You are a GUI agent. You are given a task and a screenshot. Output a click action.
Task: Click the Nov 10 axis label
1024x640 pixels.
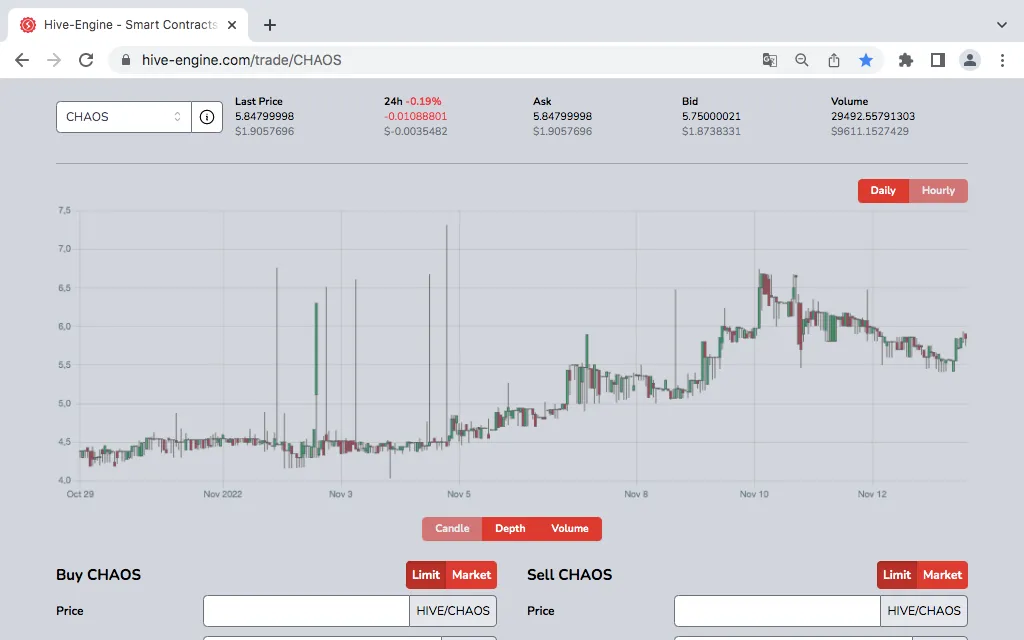[754, 494]
